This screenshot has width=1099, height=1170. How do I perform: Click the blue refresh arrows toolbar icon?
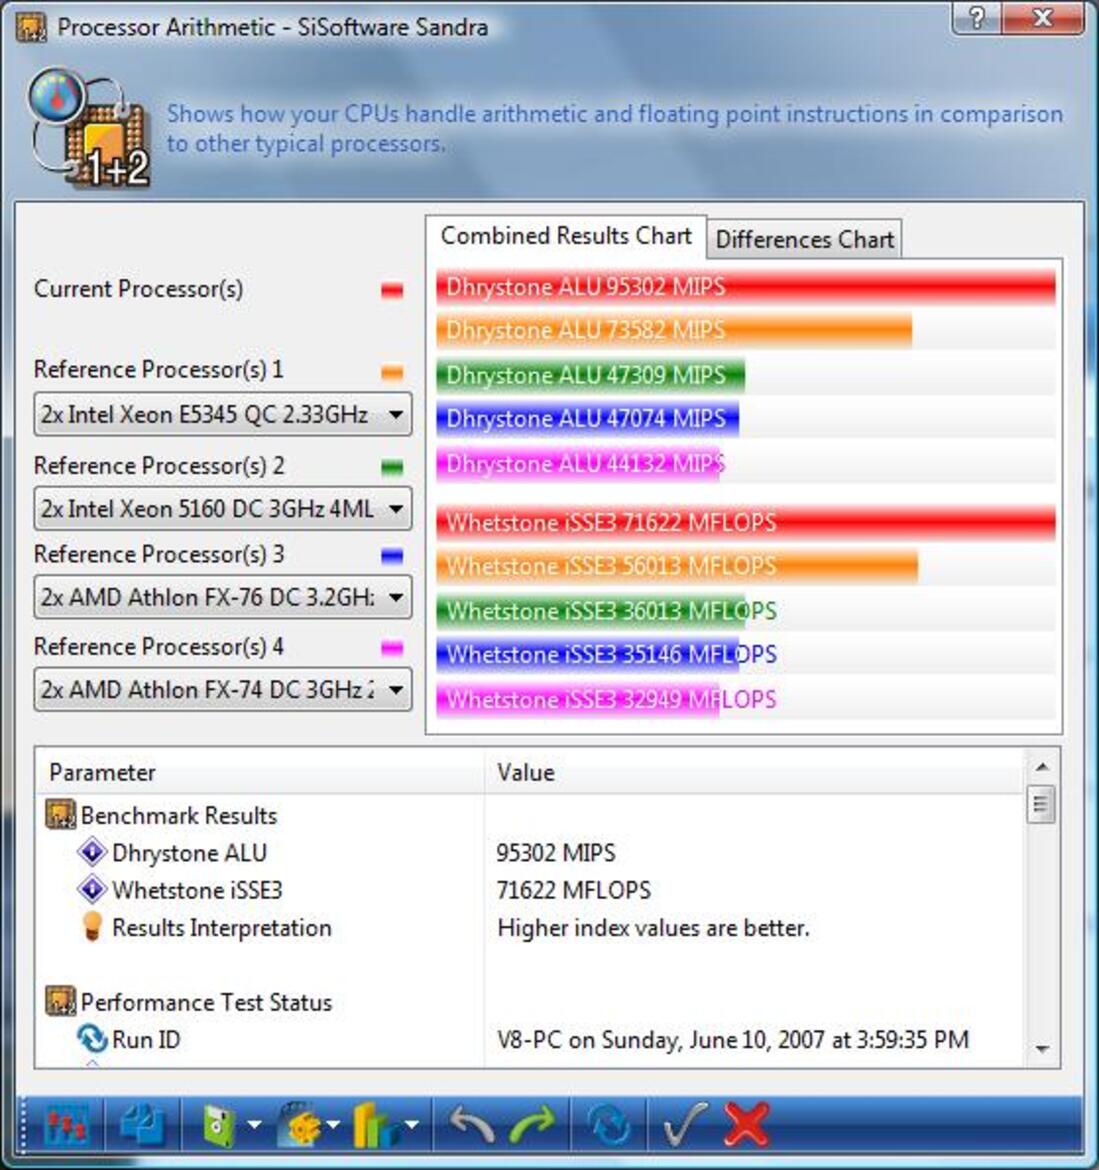(609, 1124)
